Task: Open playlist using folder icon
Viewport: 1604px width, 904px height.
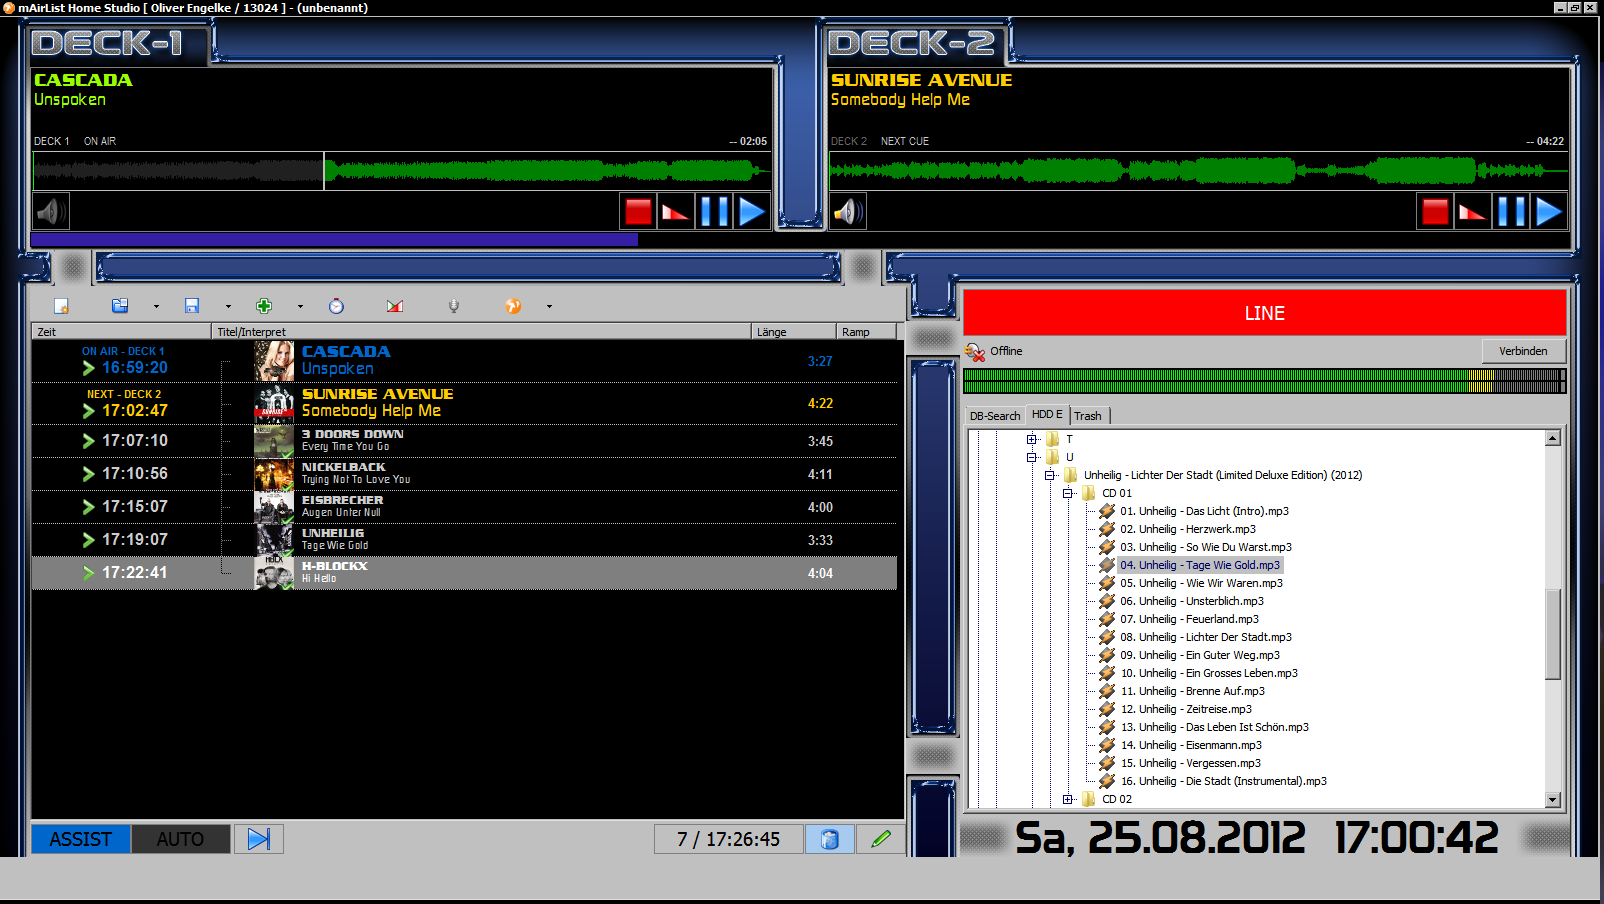Action: coord(120,306)
